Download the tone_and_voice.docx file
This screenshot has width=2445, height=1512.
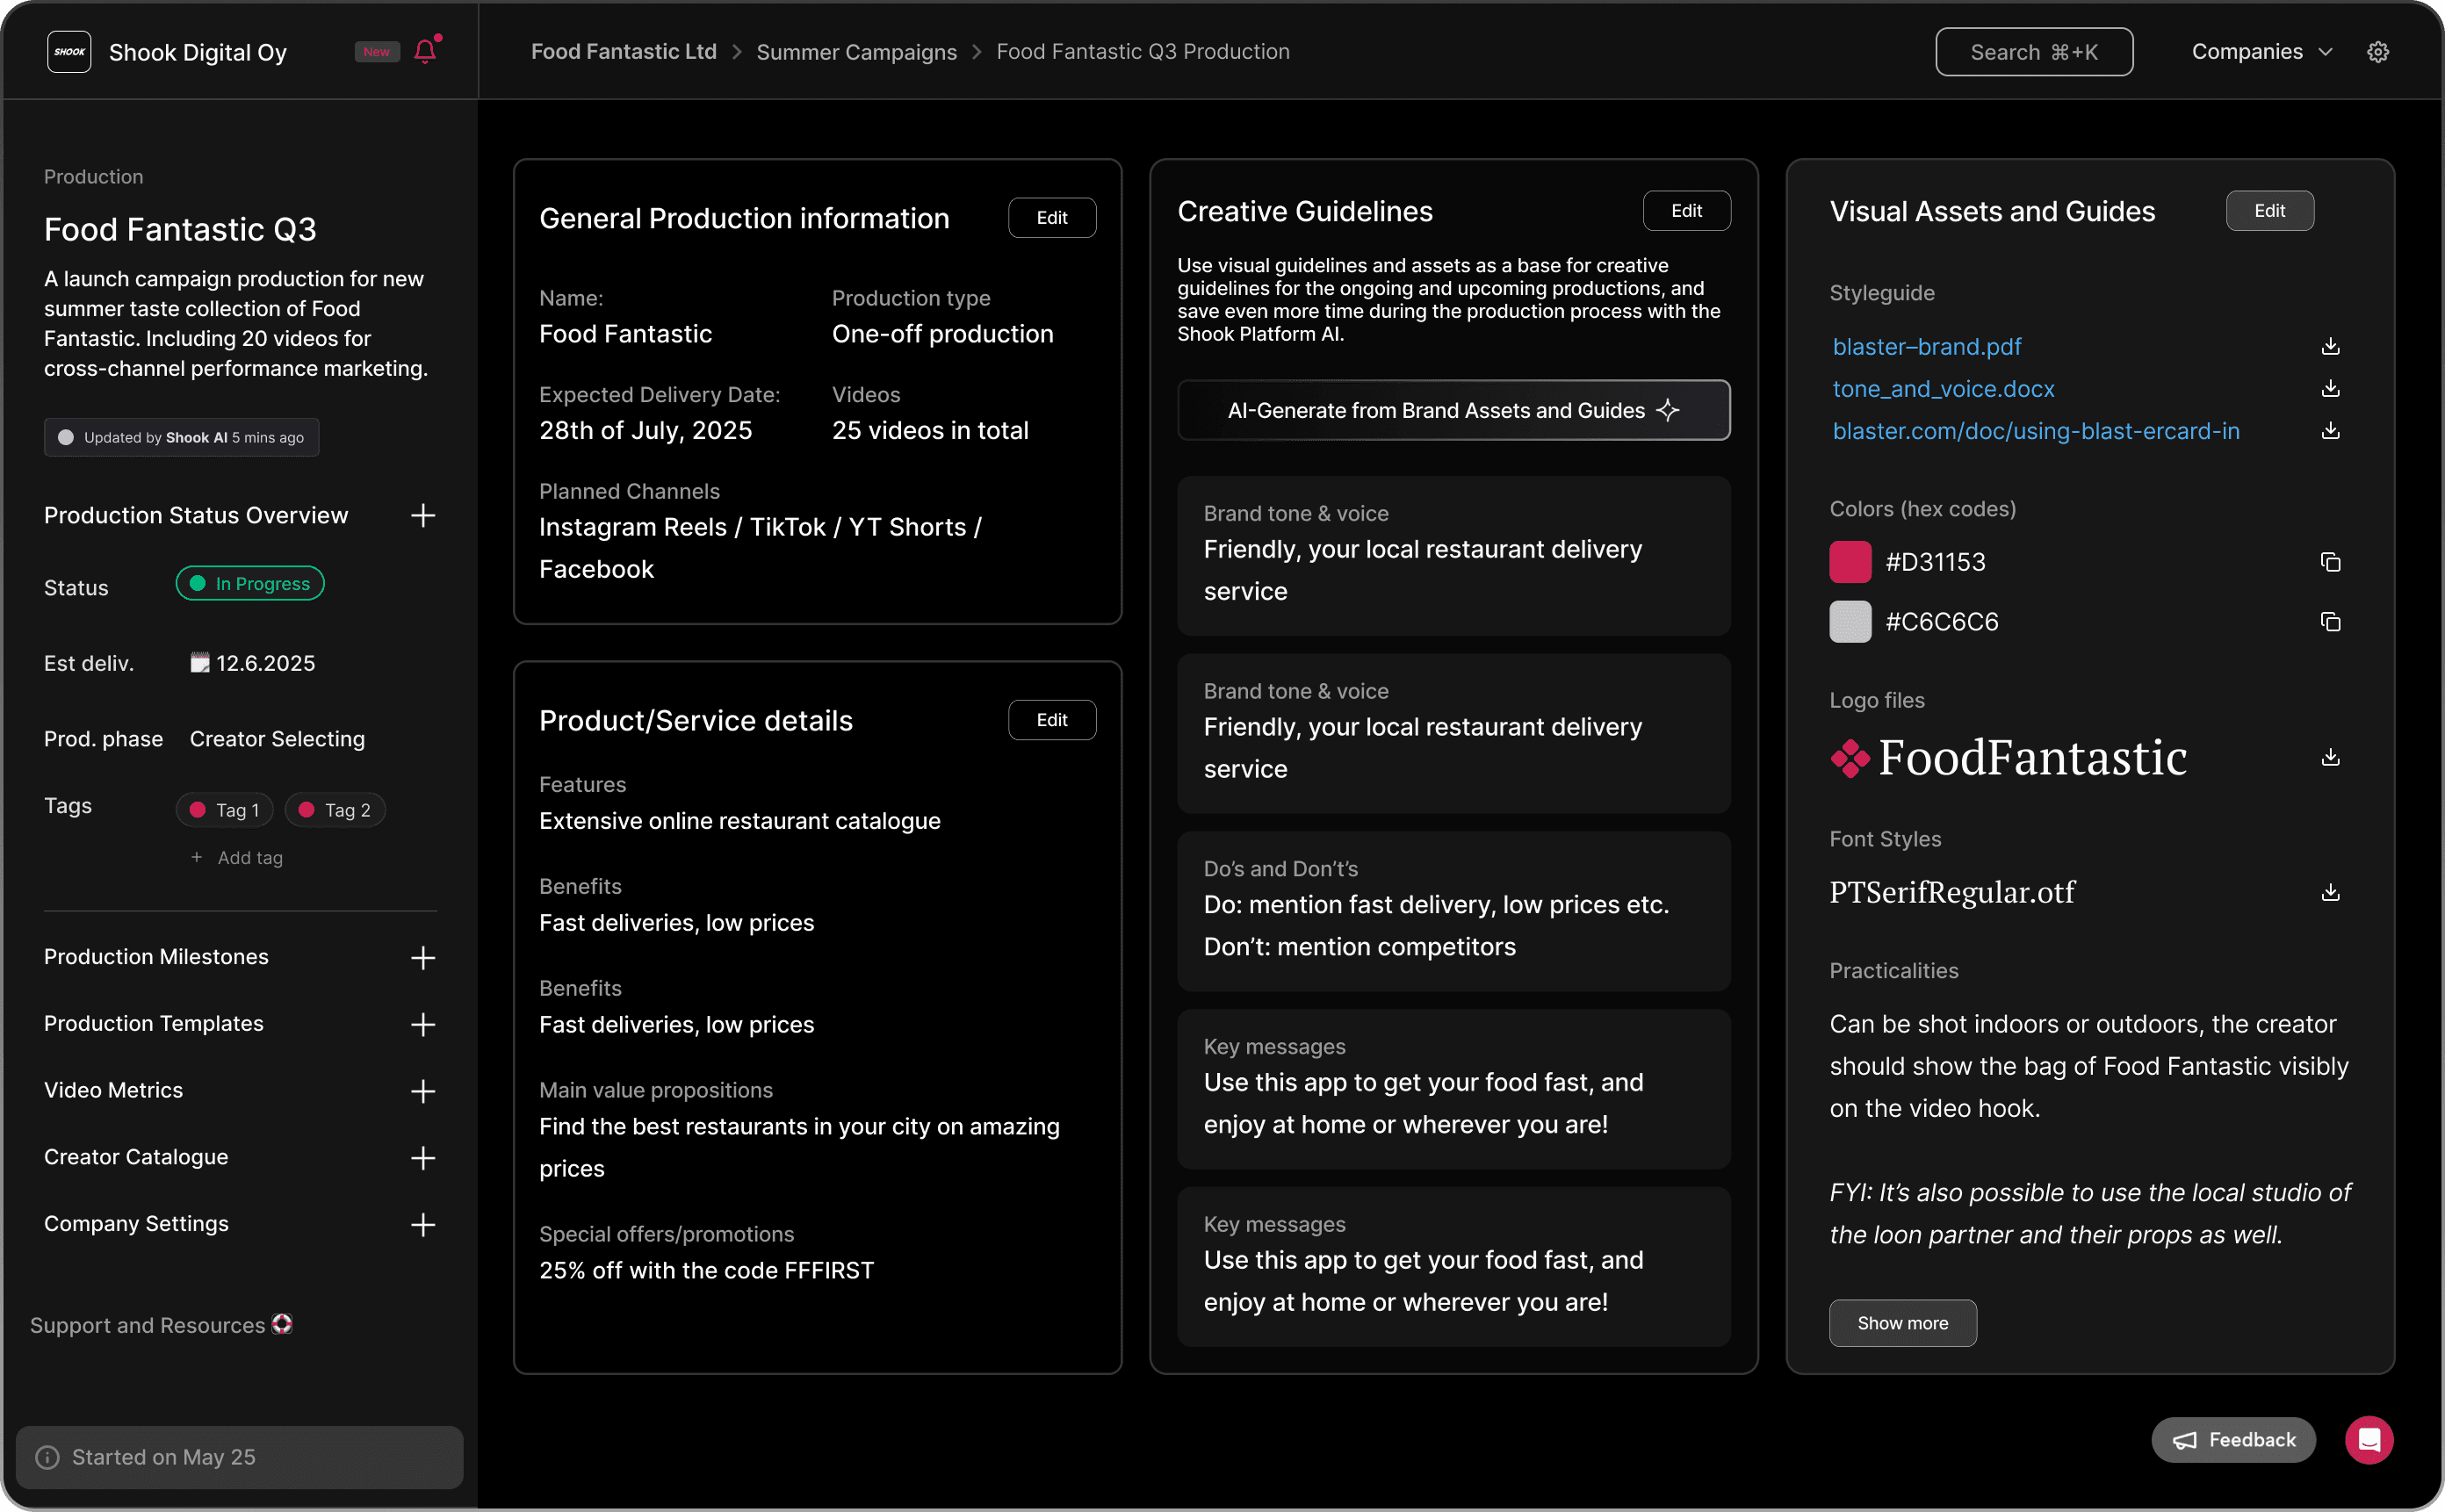(x=2330, y=388)
